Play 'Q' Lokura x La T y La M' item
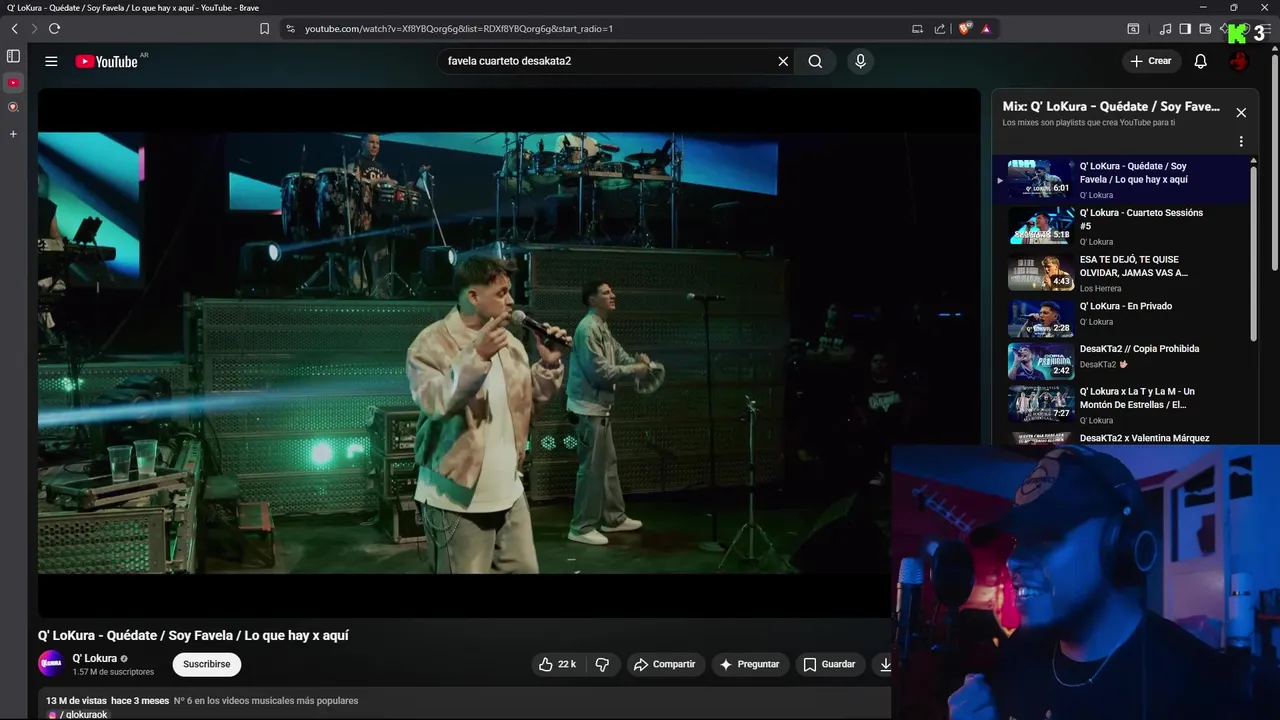Screen dimensions: 1280x720 pyautogui.click(x=1120, y=405)
